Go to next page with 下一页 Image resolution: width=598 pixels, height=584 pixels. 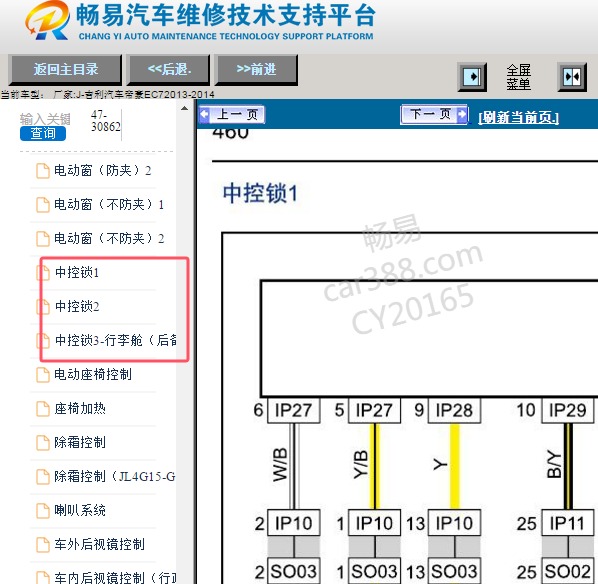coord(434,114)
